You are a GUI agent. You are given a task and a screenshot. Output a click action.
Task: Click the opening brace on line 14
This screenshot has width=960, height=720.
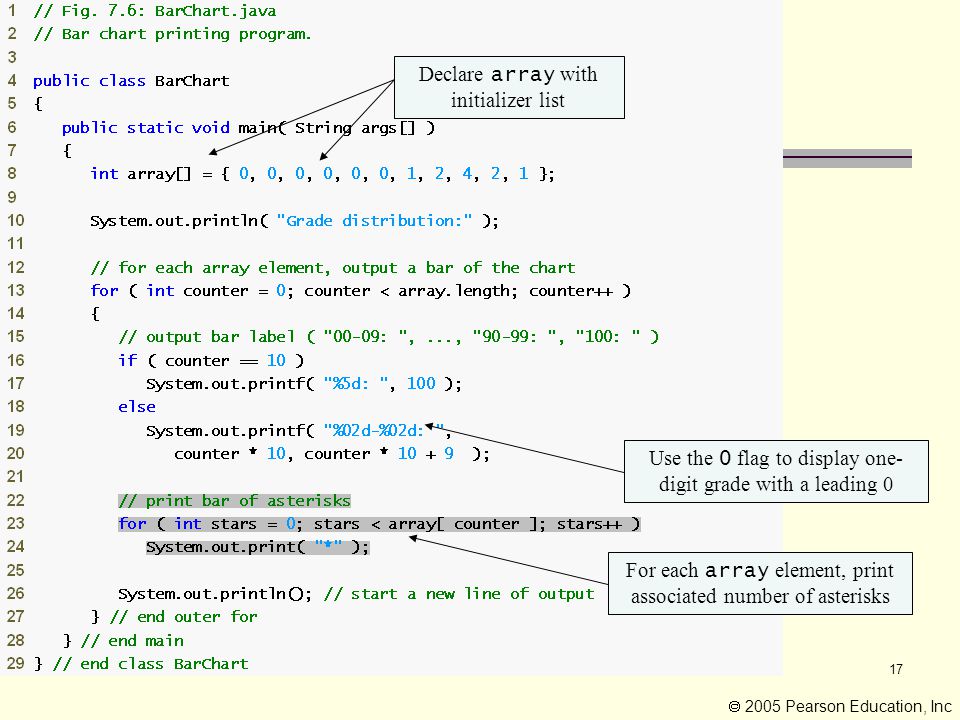point(95,314)
